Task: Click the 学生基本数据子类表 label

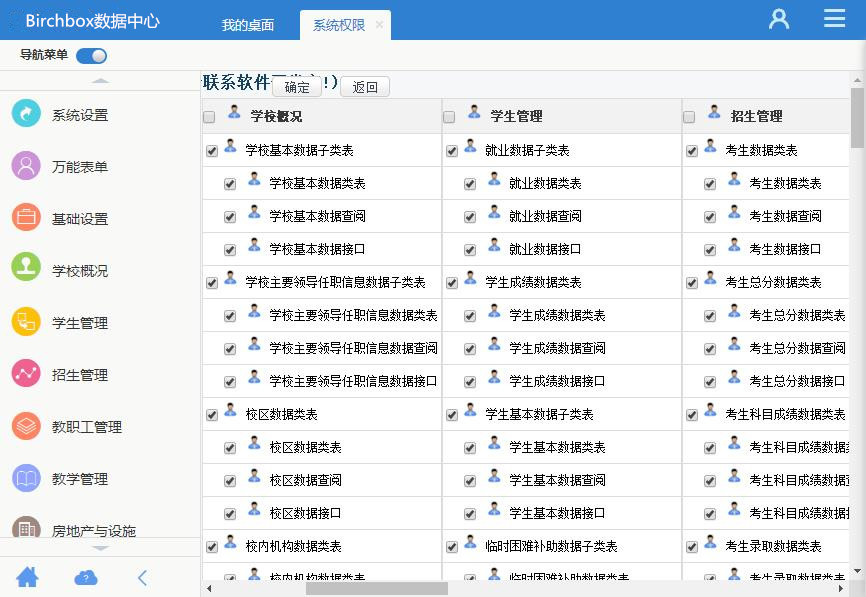Action: point(539,414)
